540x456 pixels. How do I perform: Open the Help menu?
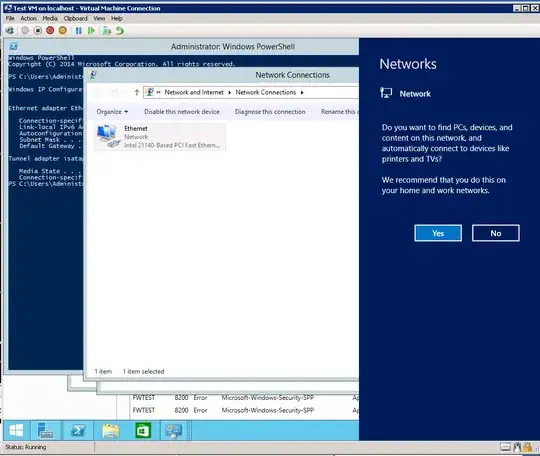(117, 18)
